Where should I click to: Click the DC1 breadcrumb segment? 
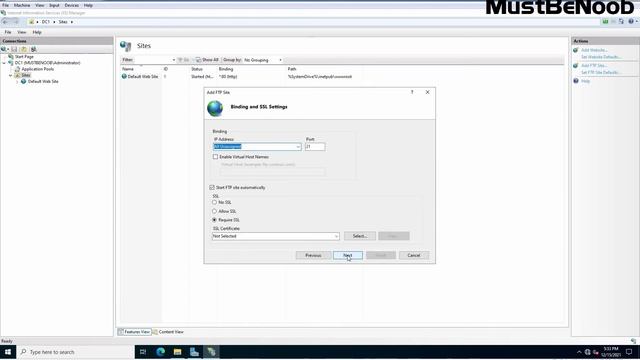click(45, 22)
